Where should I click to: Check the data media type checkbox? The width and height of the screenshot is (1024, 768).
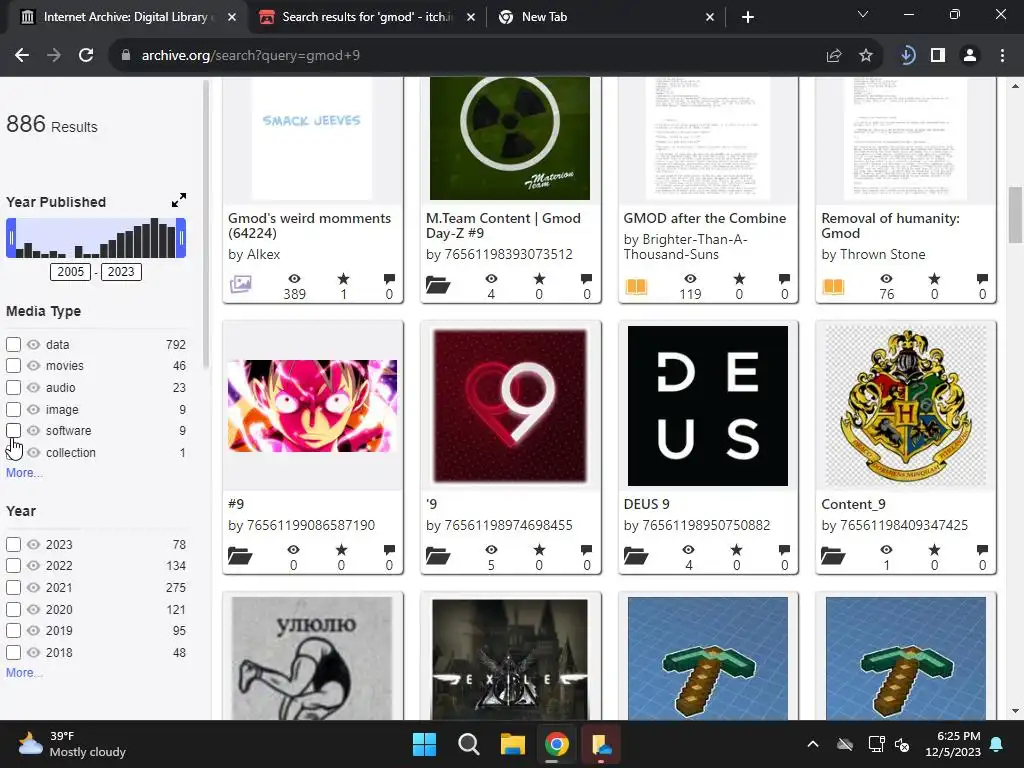[x=13, y=344]
